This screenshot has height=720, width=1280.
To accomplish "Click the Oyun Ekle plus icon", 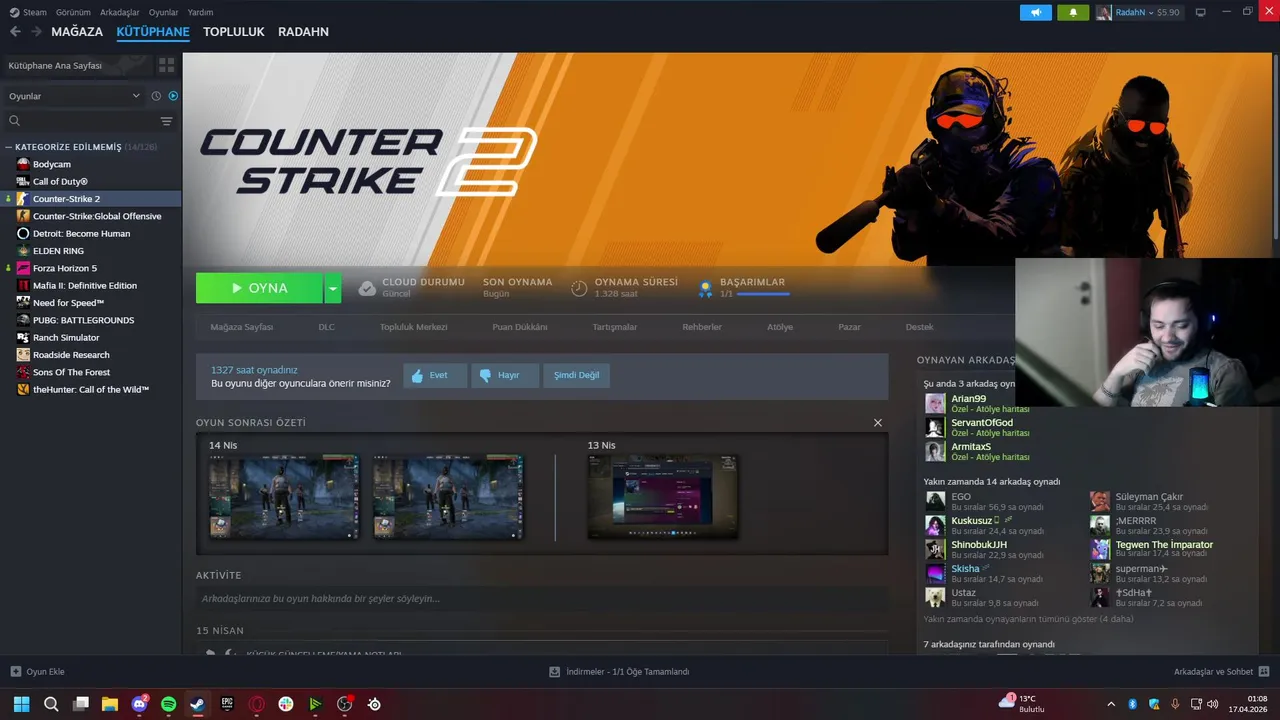I will point(15,672).
